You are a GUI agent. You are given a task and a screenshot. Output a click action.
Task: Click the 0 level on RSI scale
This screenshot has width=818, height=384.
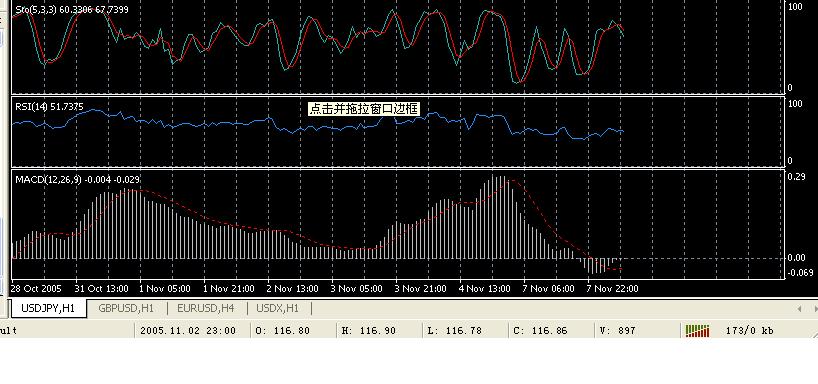pos(789,161)
